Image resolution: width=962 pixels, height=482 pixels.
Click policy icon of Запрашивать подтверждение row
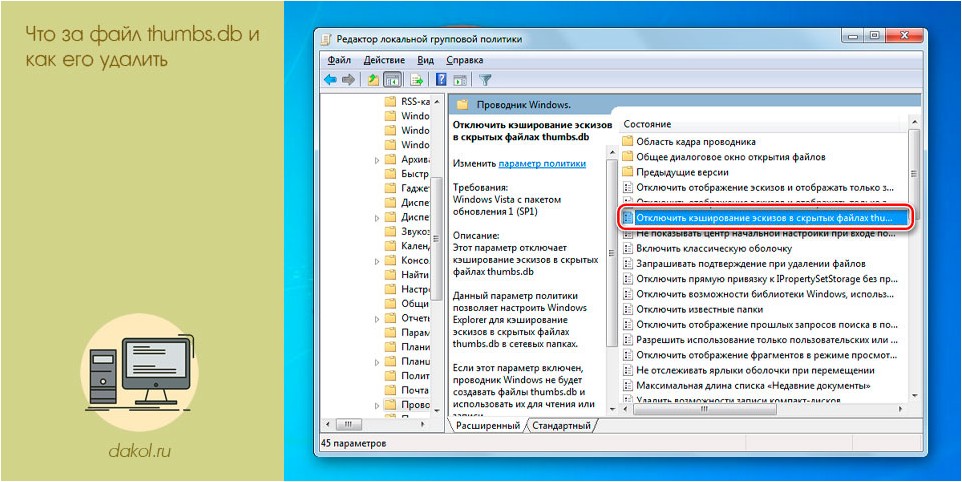tap(627, 264)
